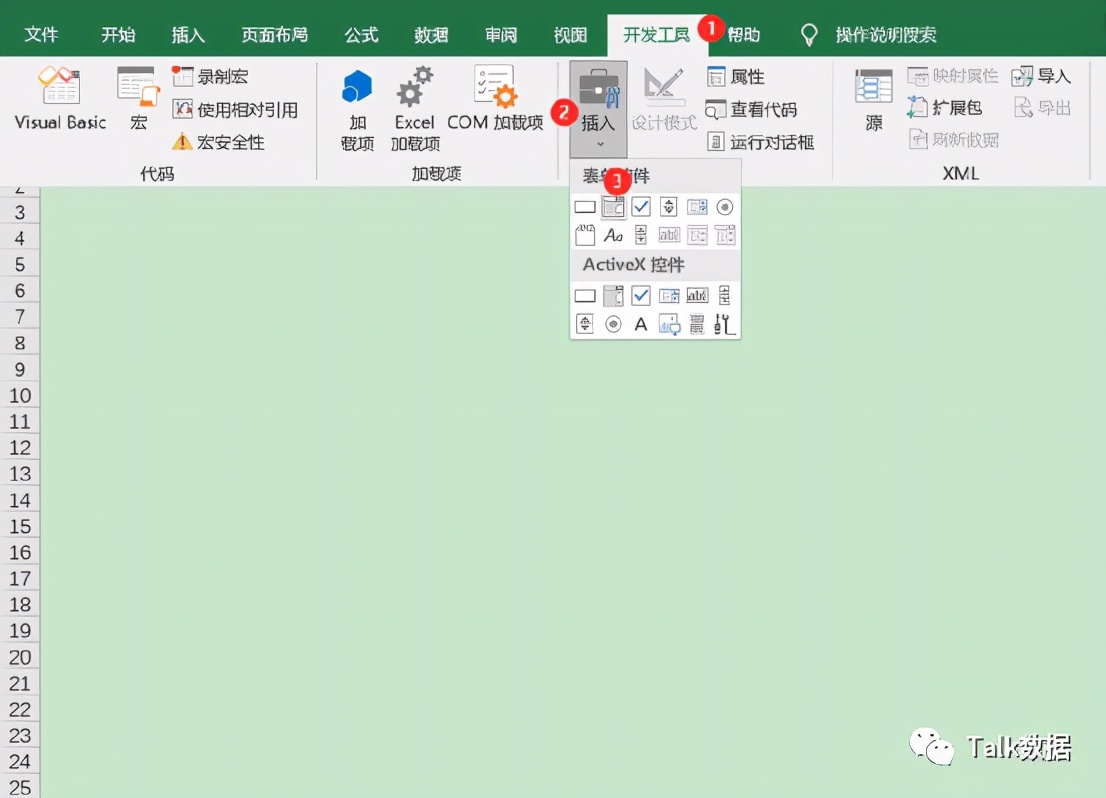Select the form control Label (Aa)
This screenshot has width=1106, height=798.
613,235
